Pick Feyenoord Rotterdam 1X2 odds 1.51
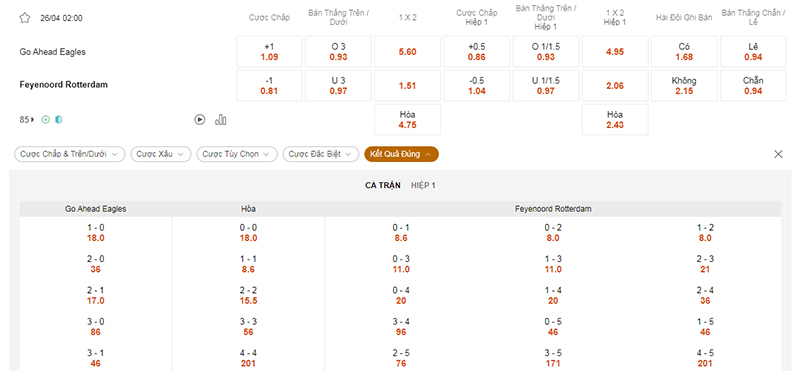Viewport: 800px width, 377px height. pos(408,86)
